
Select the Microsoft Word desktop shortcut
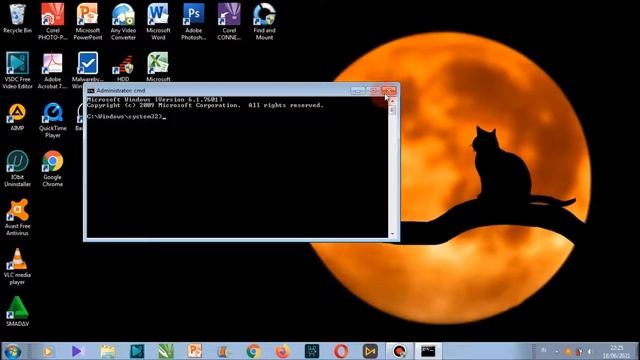[x=158, y=21]
